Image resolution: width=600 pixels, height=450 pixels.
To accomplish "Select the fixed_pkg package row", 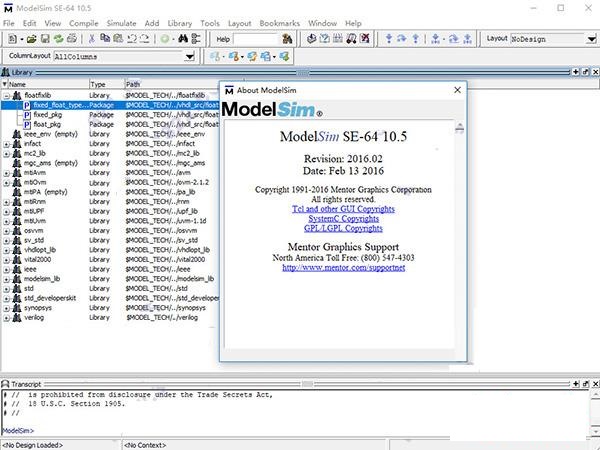I will (110, 115).
